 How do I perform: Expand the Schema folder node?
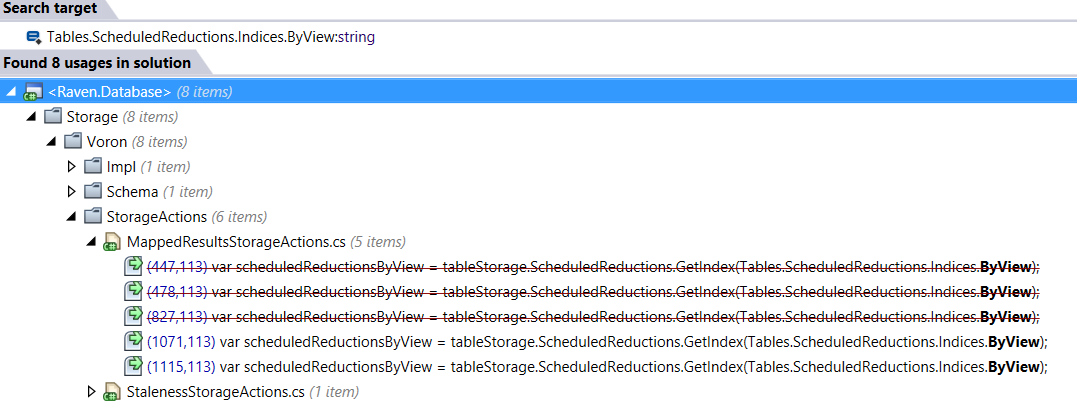71,192
